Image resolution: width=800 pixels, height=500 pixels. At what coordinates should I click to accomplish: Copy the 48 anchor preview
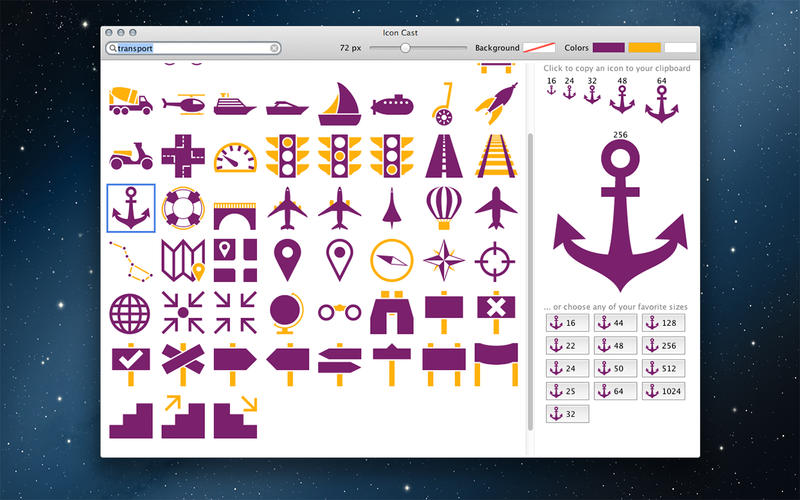(622, 99)
